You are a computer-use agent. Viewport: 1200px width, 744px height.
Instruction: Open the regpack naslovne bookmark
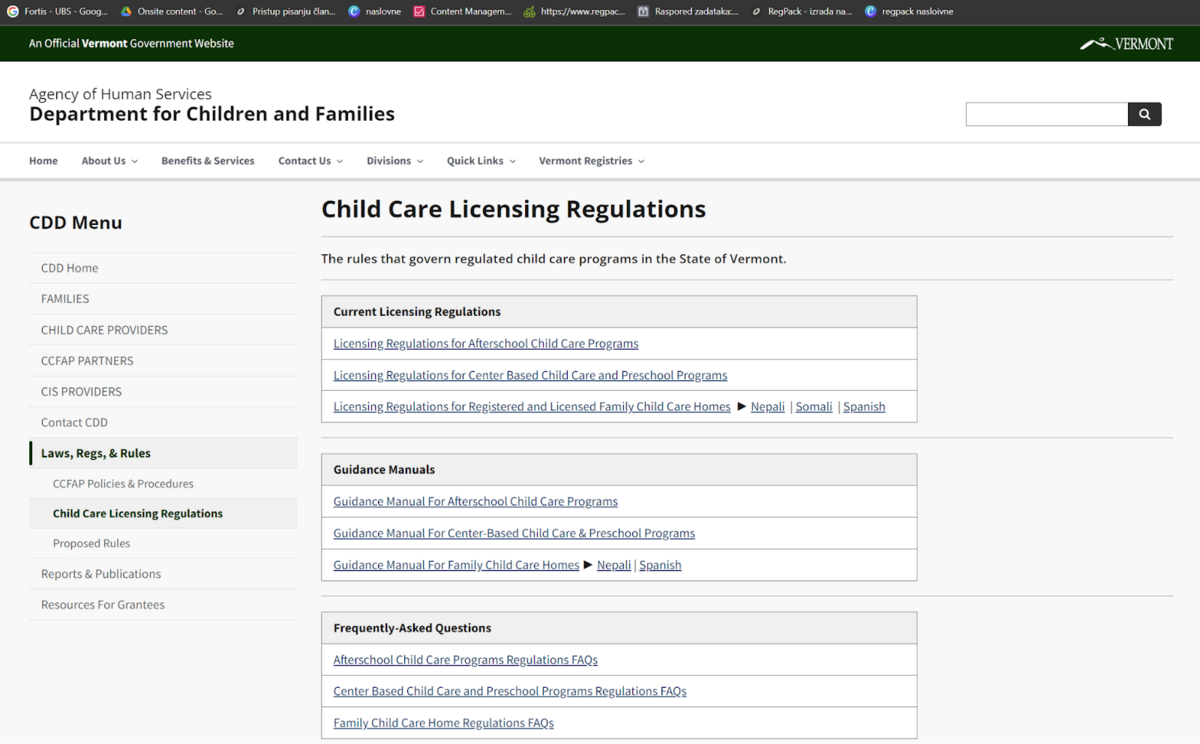tap(909, 12)
